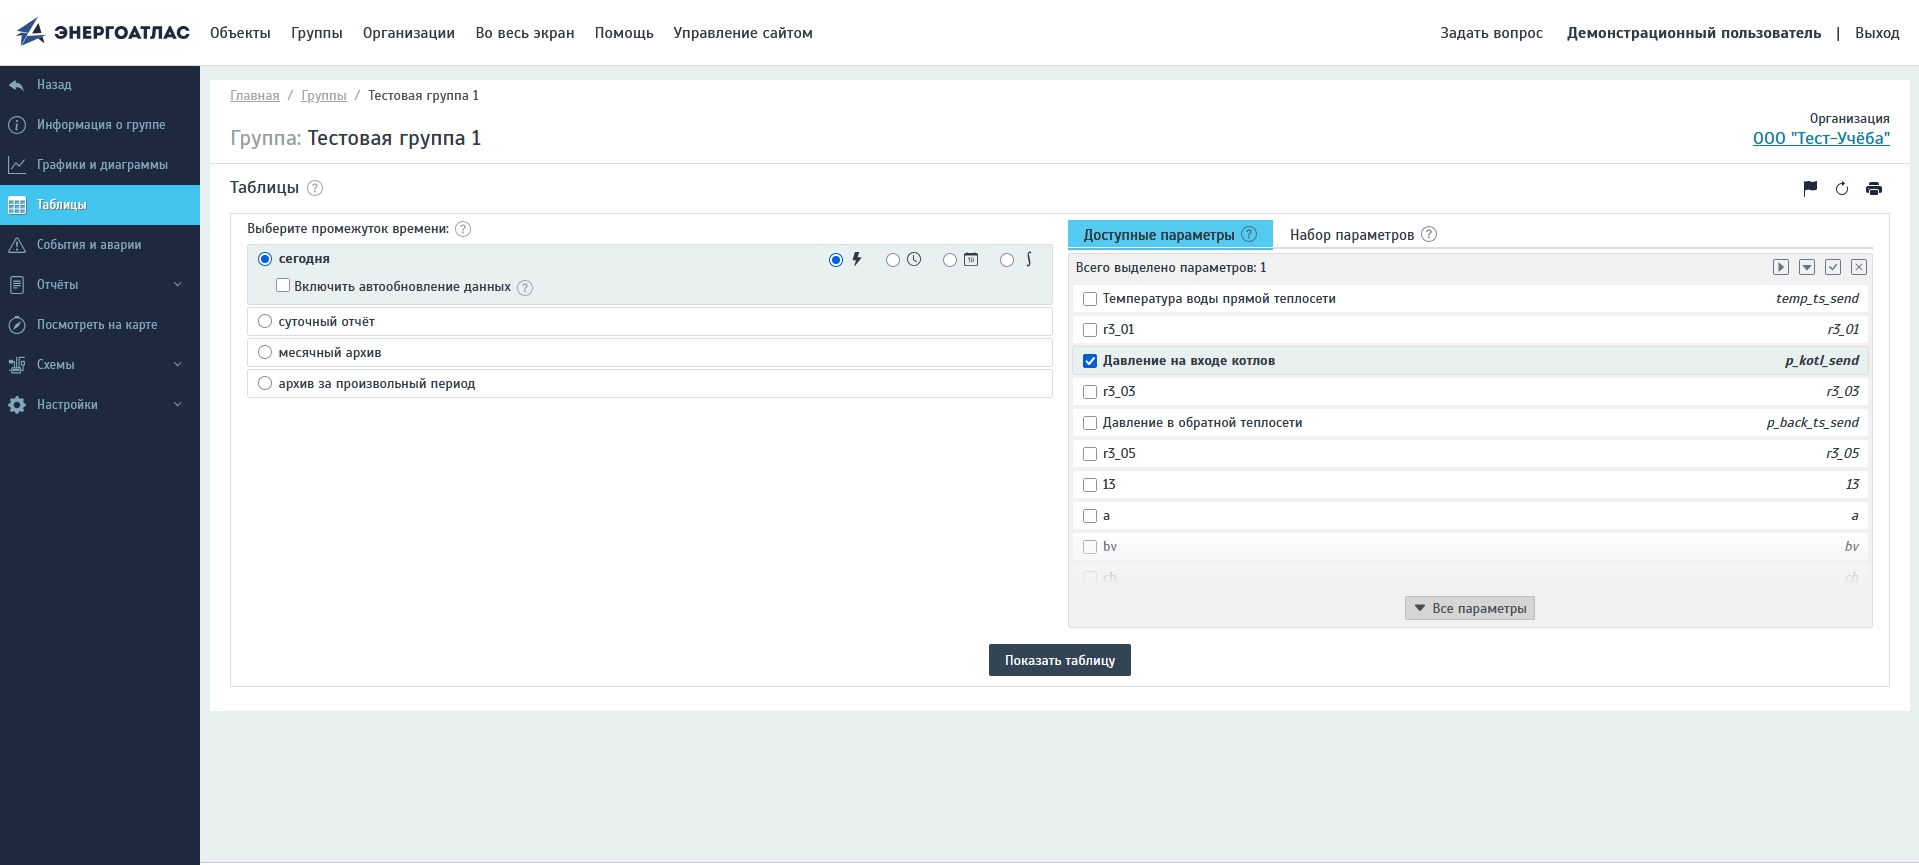
Task: Click the clock icon in the сегодня row
Action: [914, 259]
